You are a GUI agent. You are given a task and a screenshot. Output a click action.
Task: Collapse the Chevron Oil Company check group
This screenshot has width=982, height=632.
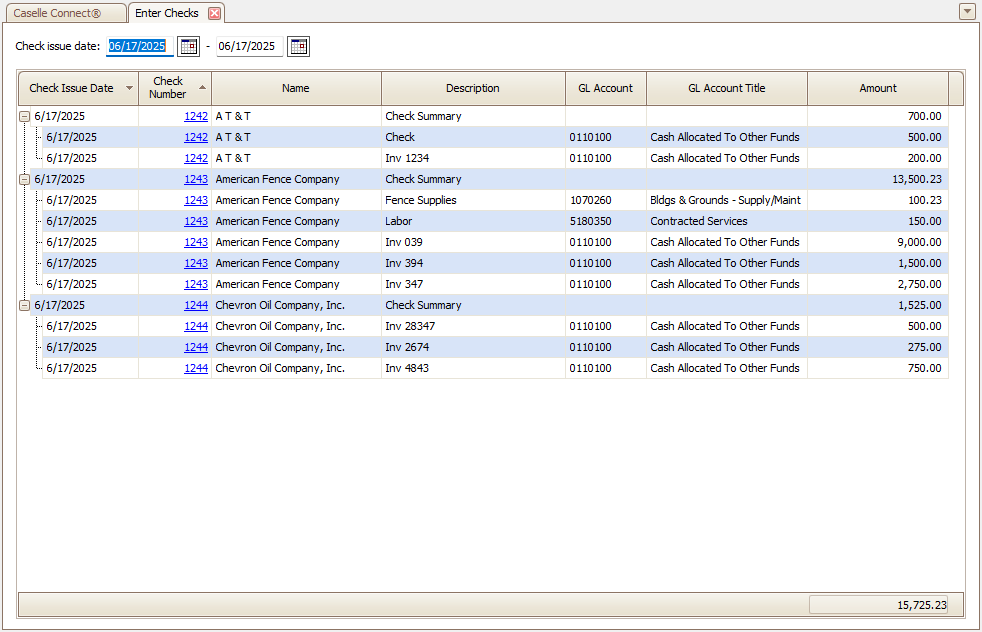click(x=25, y=306)
